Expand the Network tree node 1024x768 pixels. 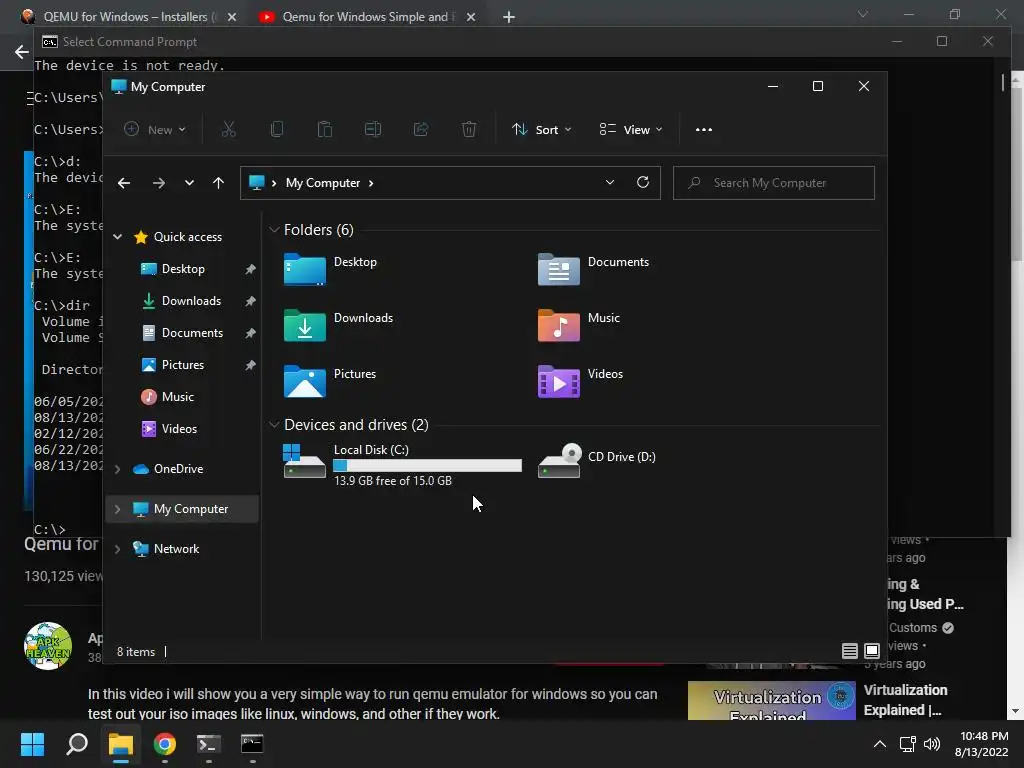[x=118, y=549]
